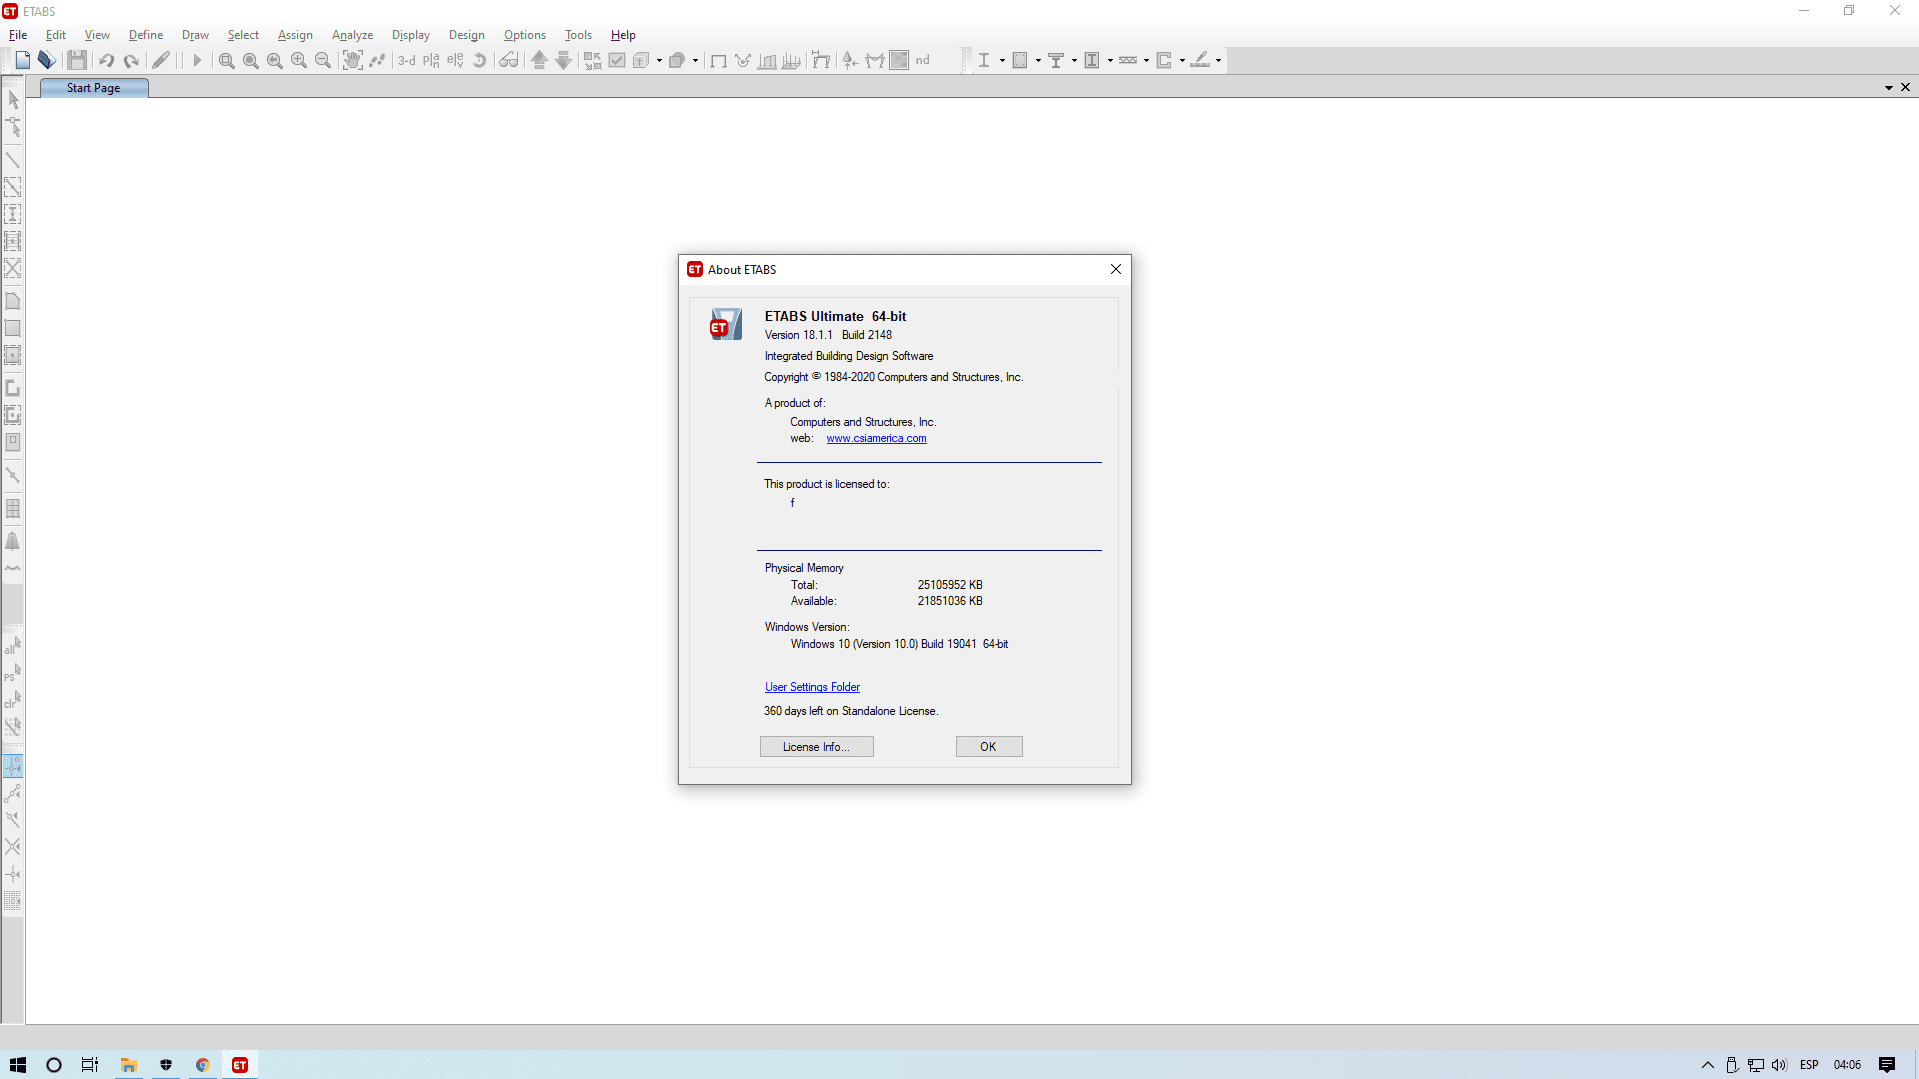Viewport: 1919px width, 1079px height.
Task: Click the License Info... button
Action: 816,747
